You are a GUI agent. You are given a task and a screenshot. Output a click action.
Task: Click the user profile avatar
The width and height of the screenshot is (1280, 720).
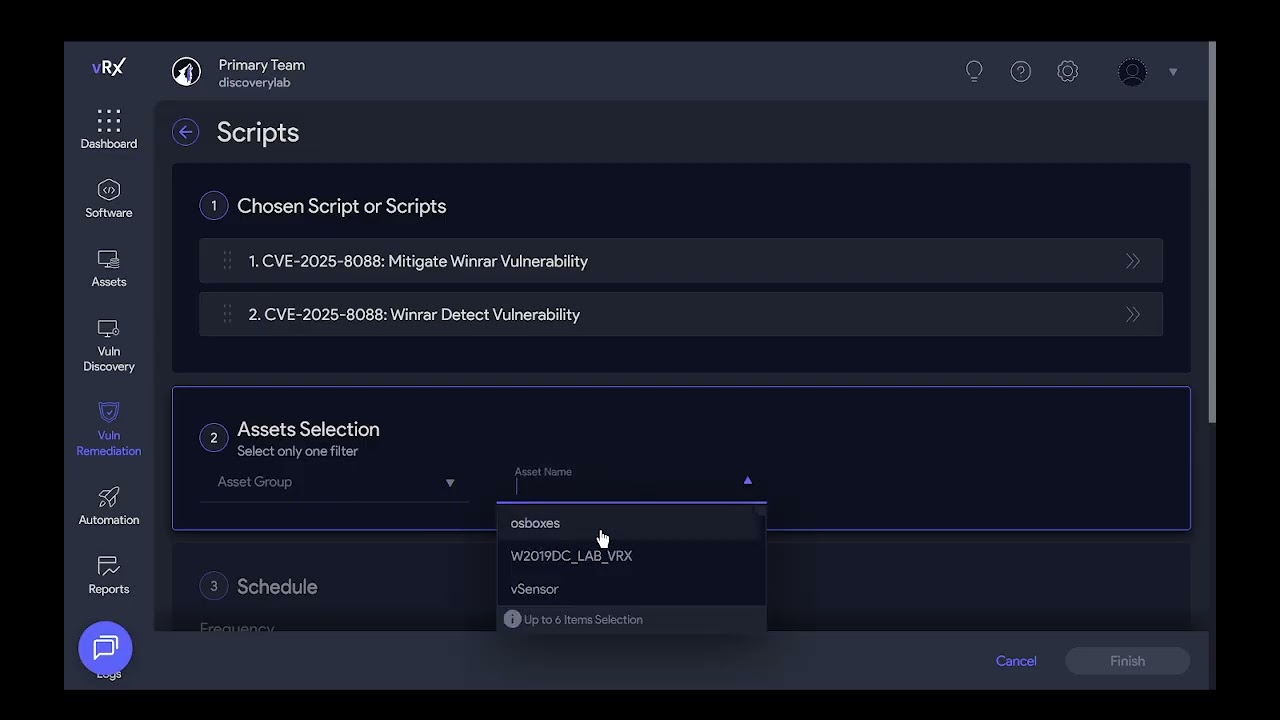(1132, 72)
